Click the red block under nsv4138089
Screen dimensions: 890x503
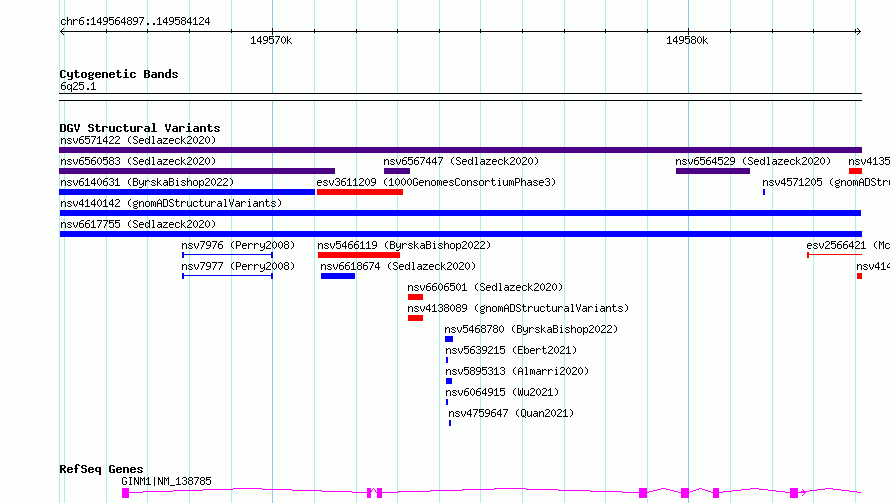(415, 318)
